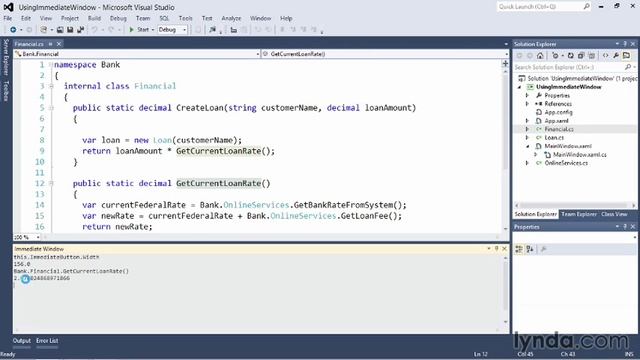Screen dimensions: 640x360
Task: Select the Financial.cs editor tab
Action: click(29, 44)
